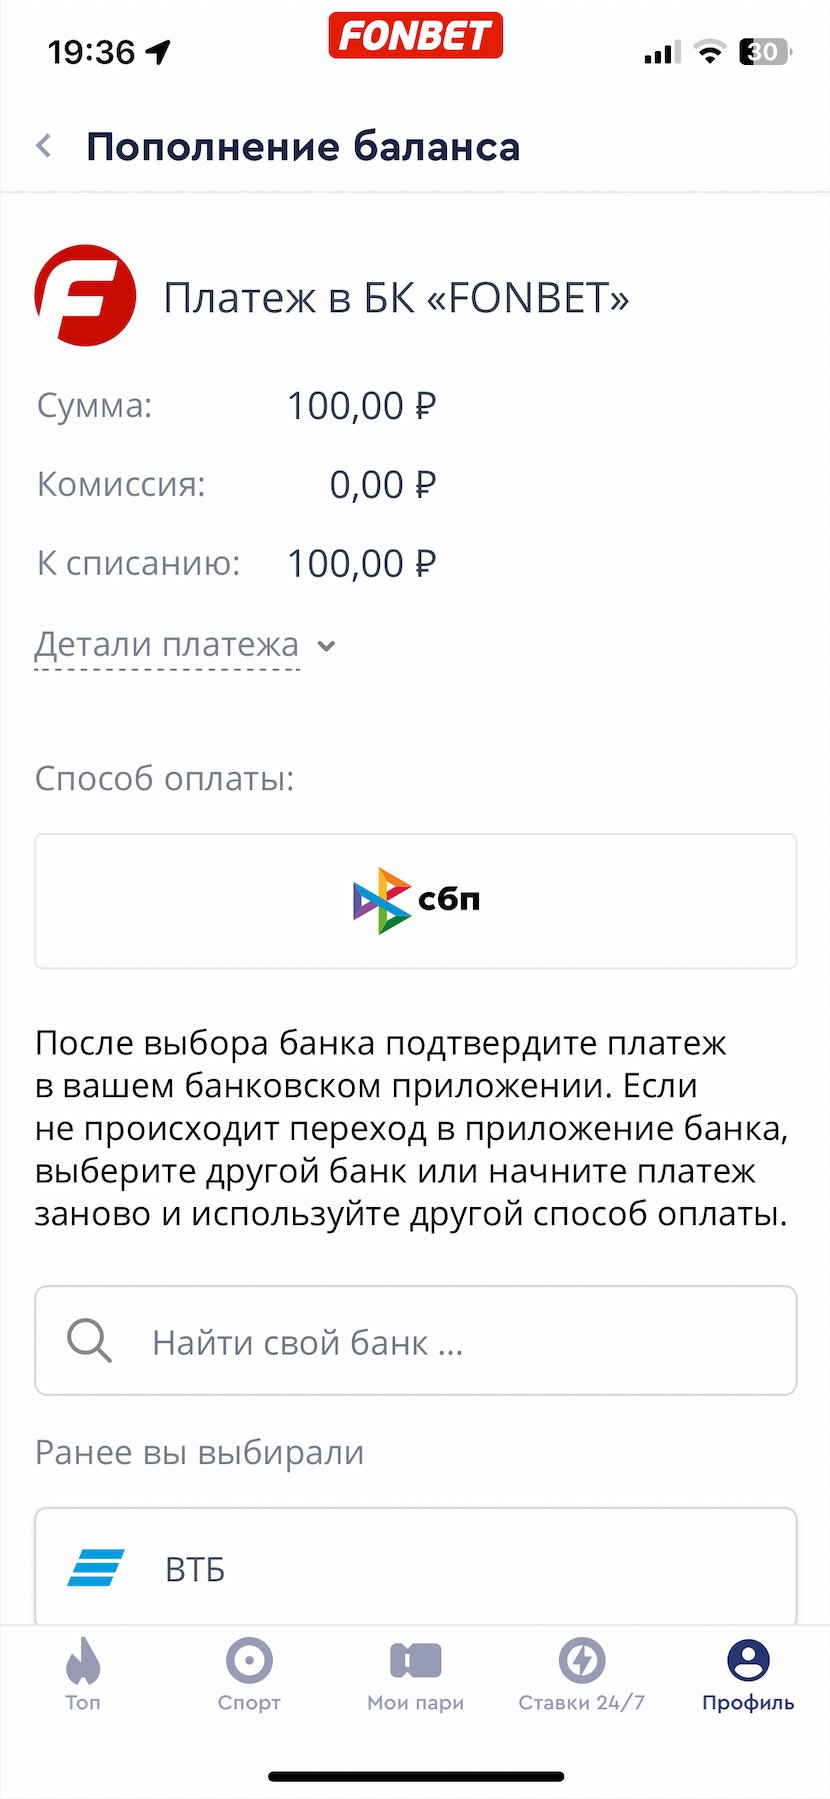Screen dimensions: 830x1799
Task: Open the Профиль tab
Action: pyautogui.click(x=747, y=1673)
